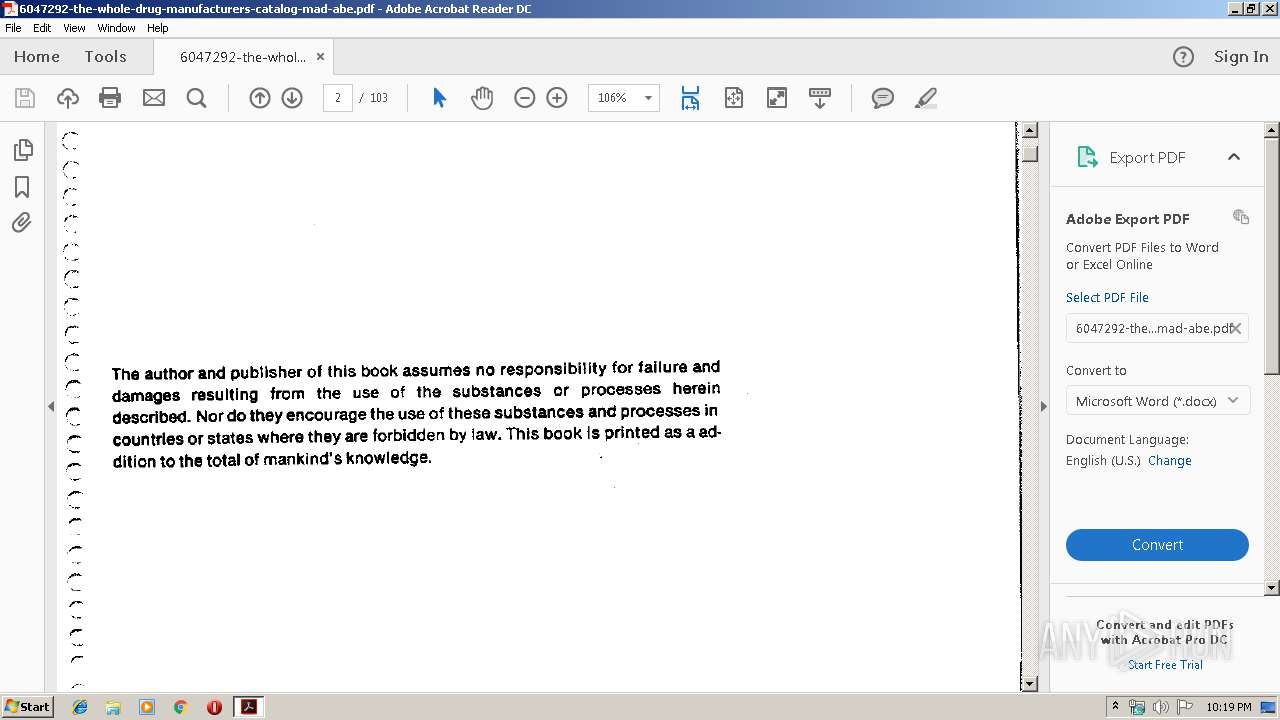Go to previous page arrow
1280x720 pixels.
point(260,98)
